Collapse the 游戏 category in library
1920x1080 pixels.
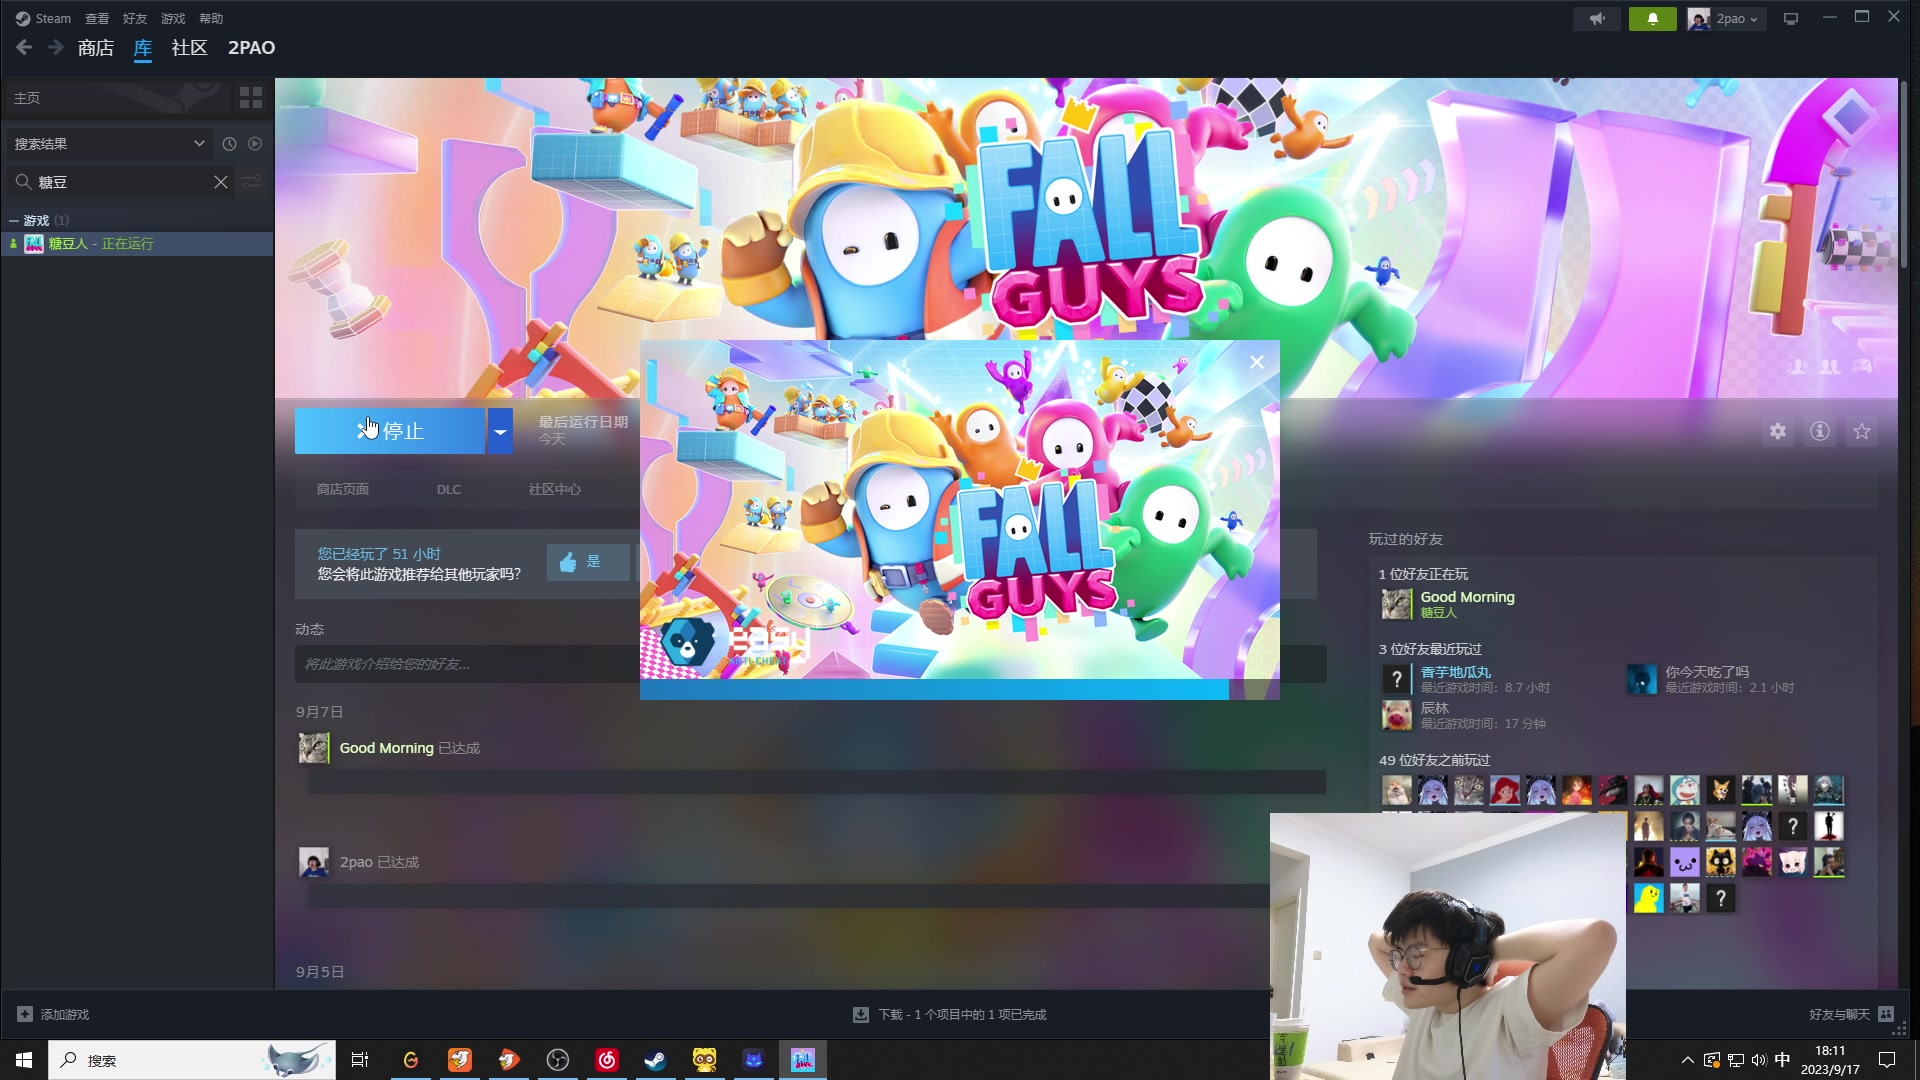pyautogui.click(x=14, y=221)
